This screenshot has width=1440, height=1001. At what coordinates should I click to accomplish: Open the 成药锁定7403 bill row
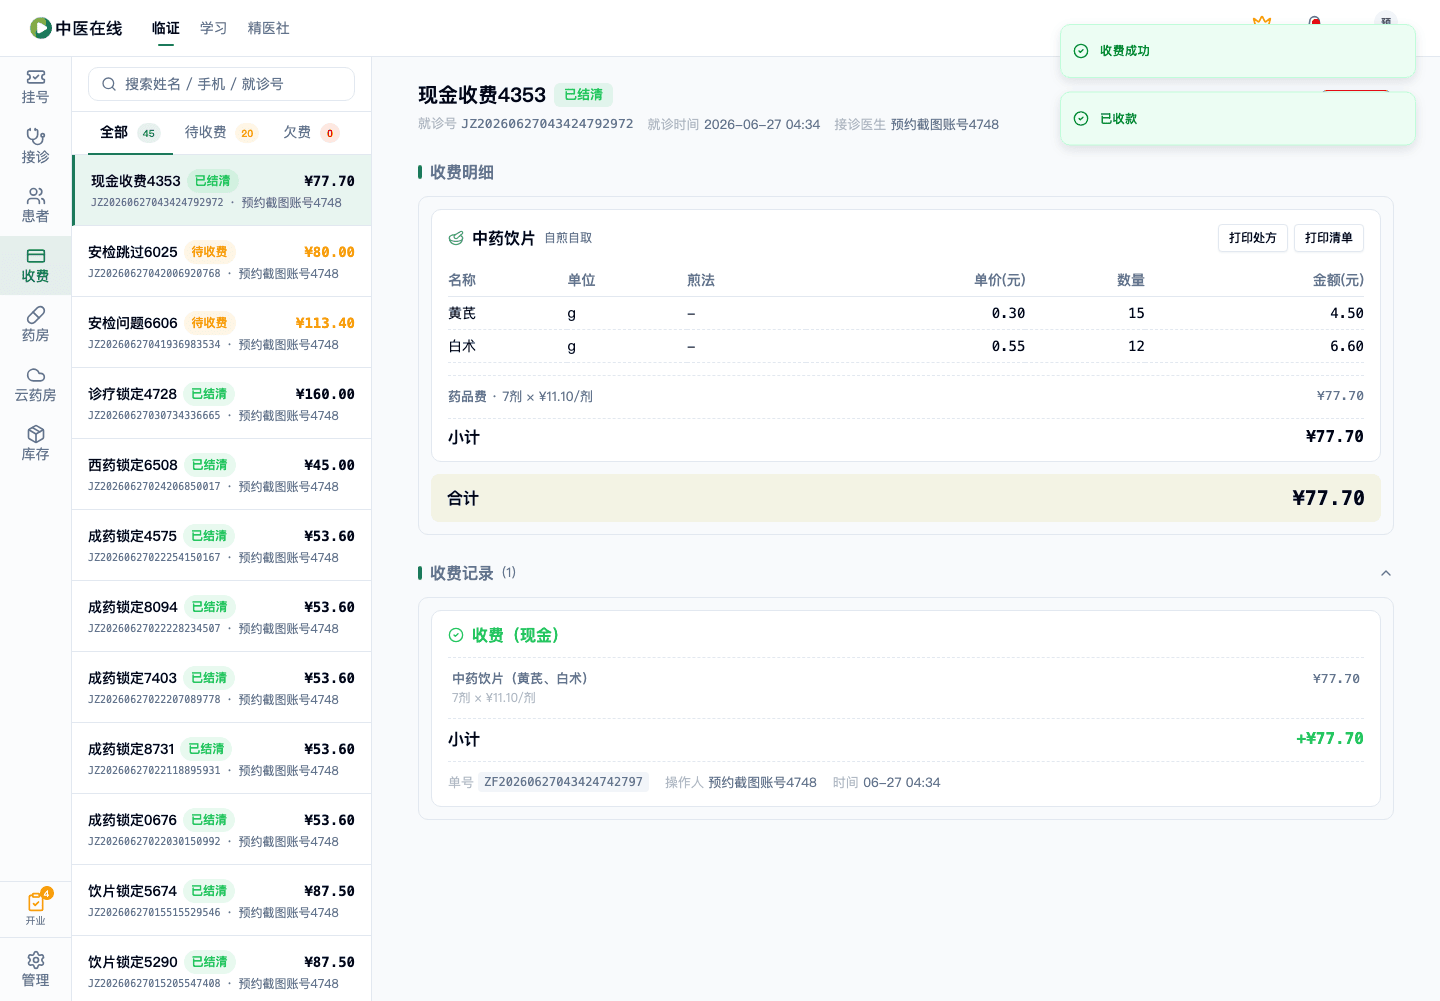(x=222, y=687)
